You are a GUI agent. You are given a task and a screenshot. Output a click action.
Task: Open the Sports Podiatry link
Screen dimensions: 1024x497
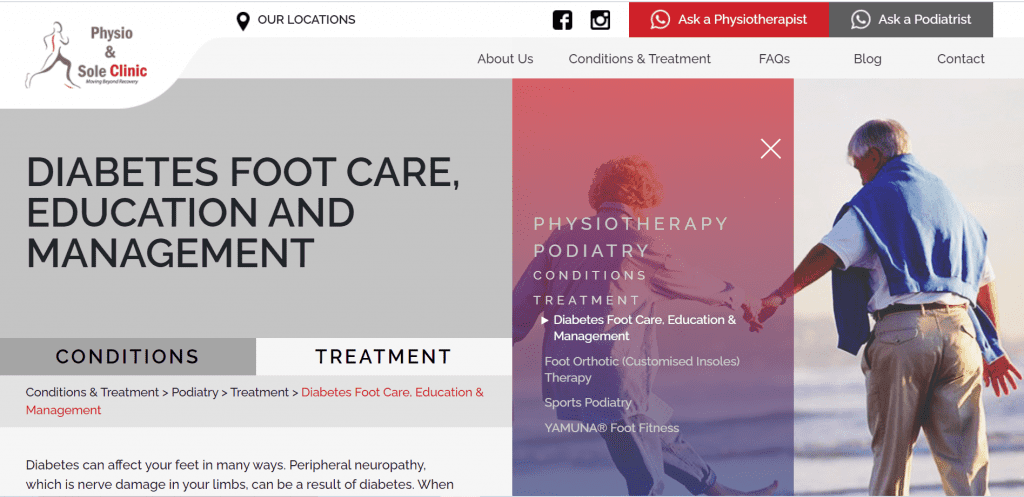click(x=588, y=403)
